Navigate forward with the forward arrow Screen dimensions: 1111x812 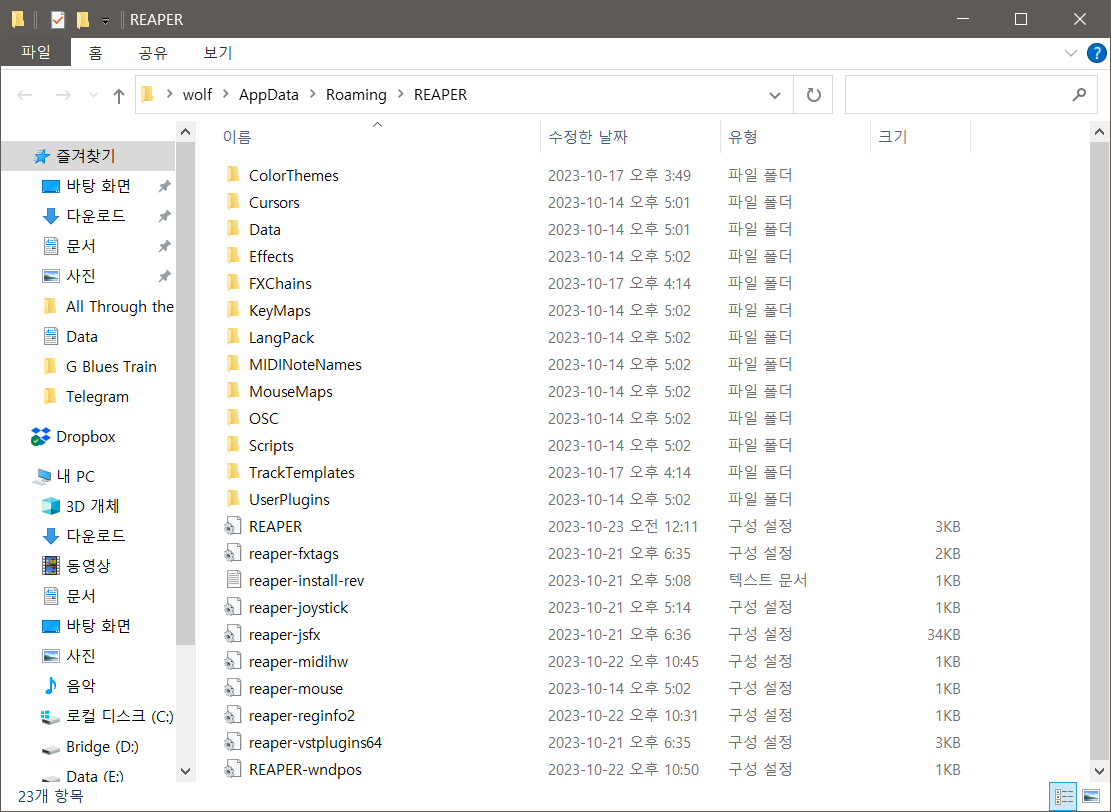click(x=63, y=95)
